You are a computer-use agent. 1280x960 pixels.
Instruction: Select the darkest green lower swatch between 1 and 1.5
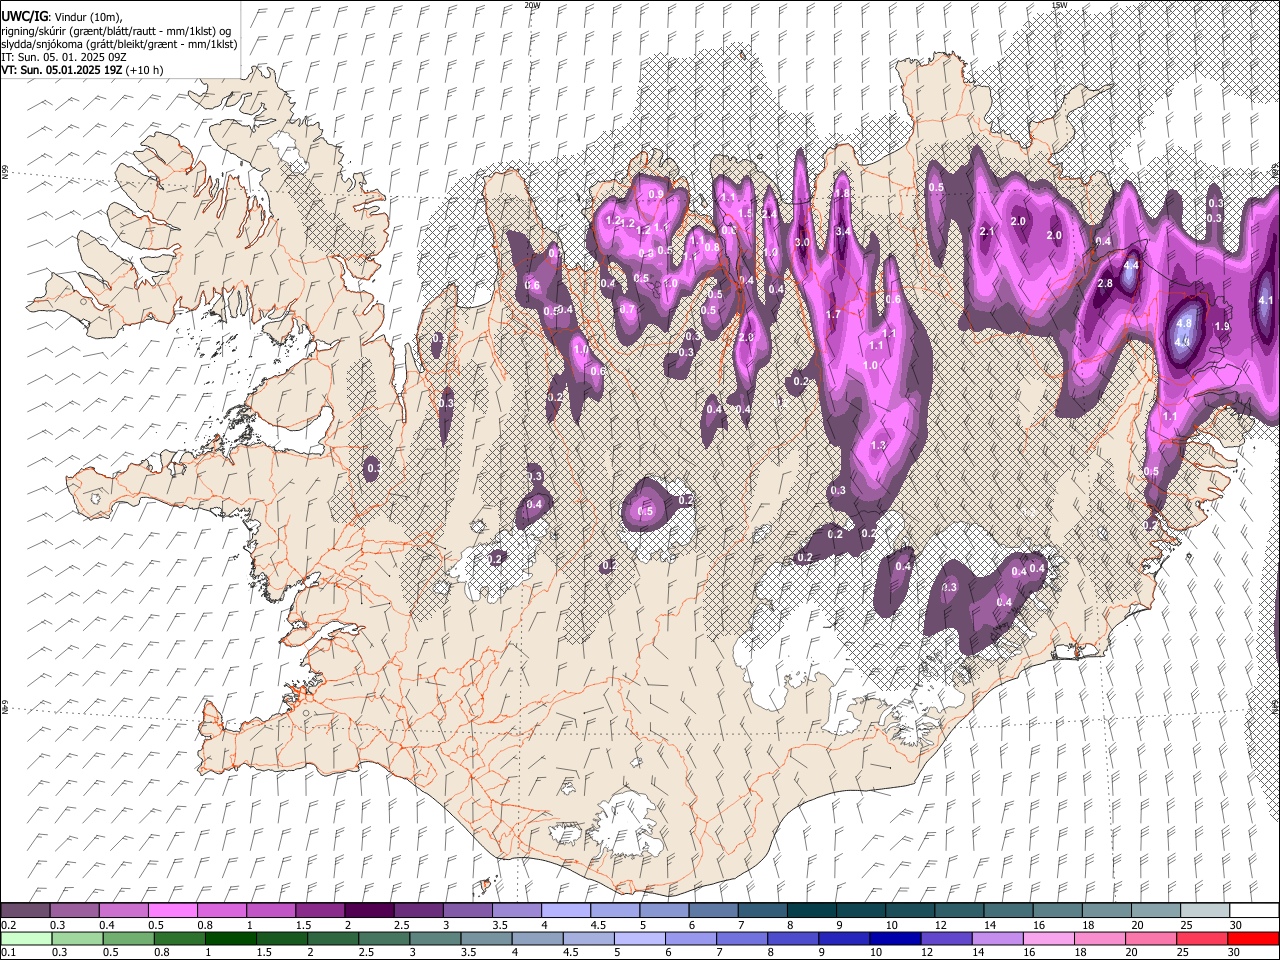pos(230,938)
